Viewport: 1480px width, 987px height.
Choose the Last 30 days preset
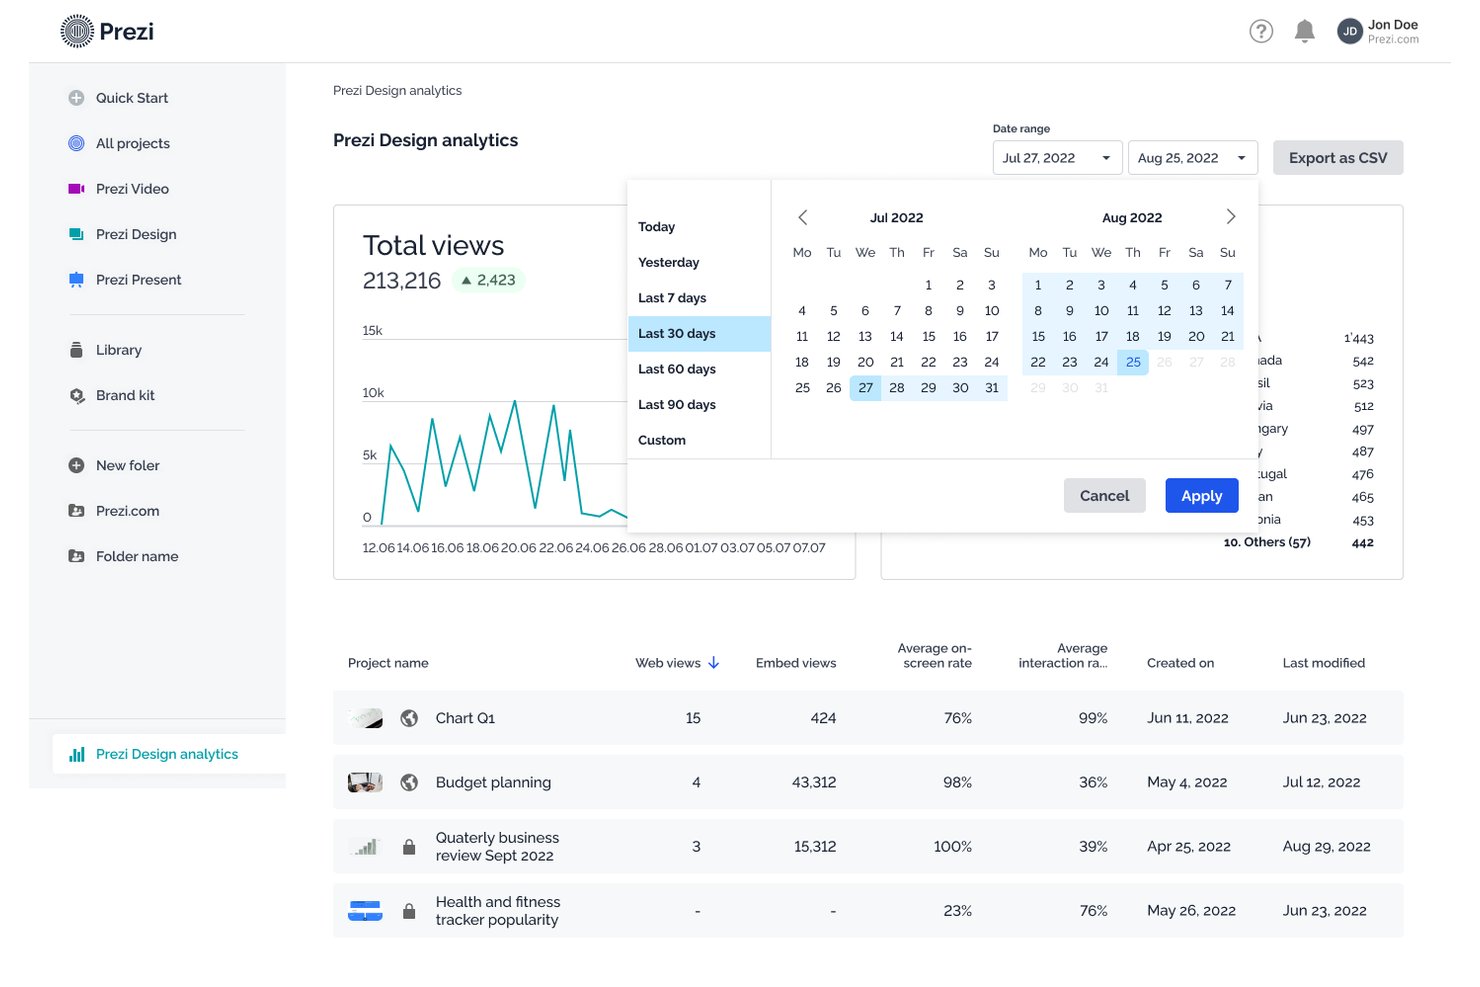point(699,334)
